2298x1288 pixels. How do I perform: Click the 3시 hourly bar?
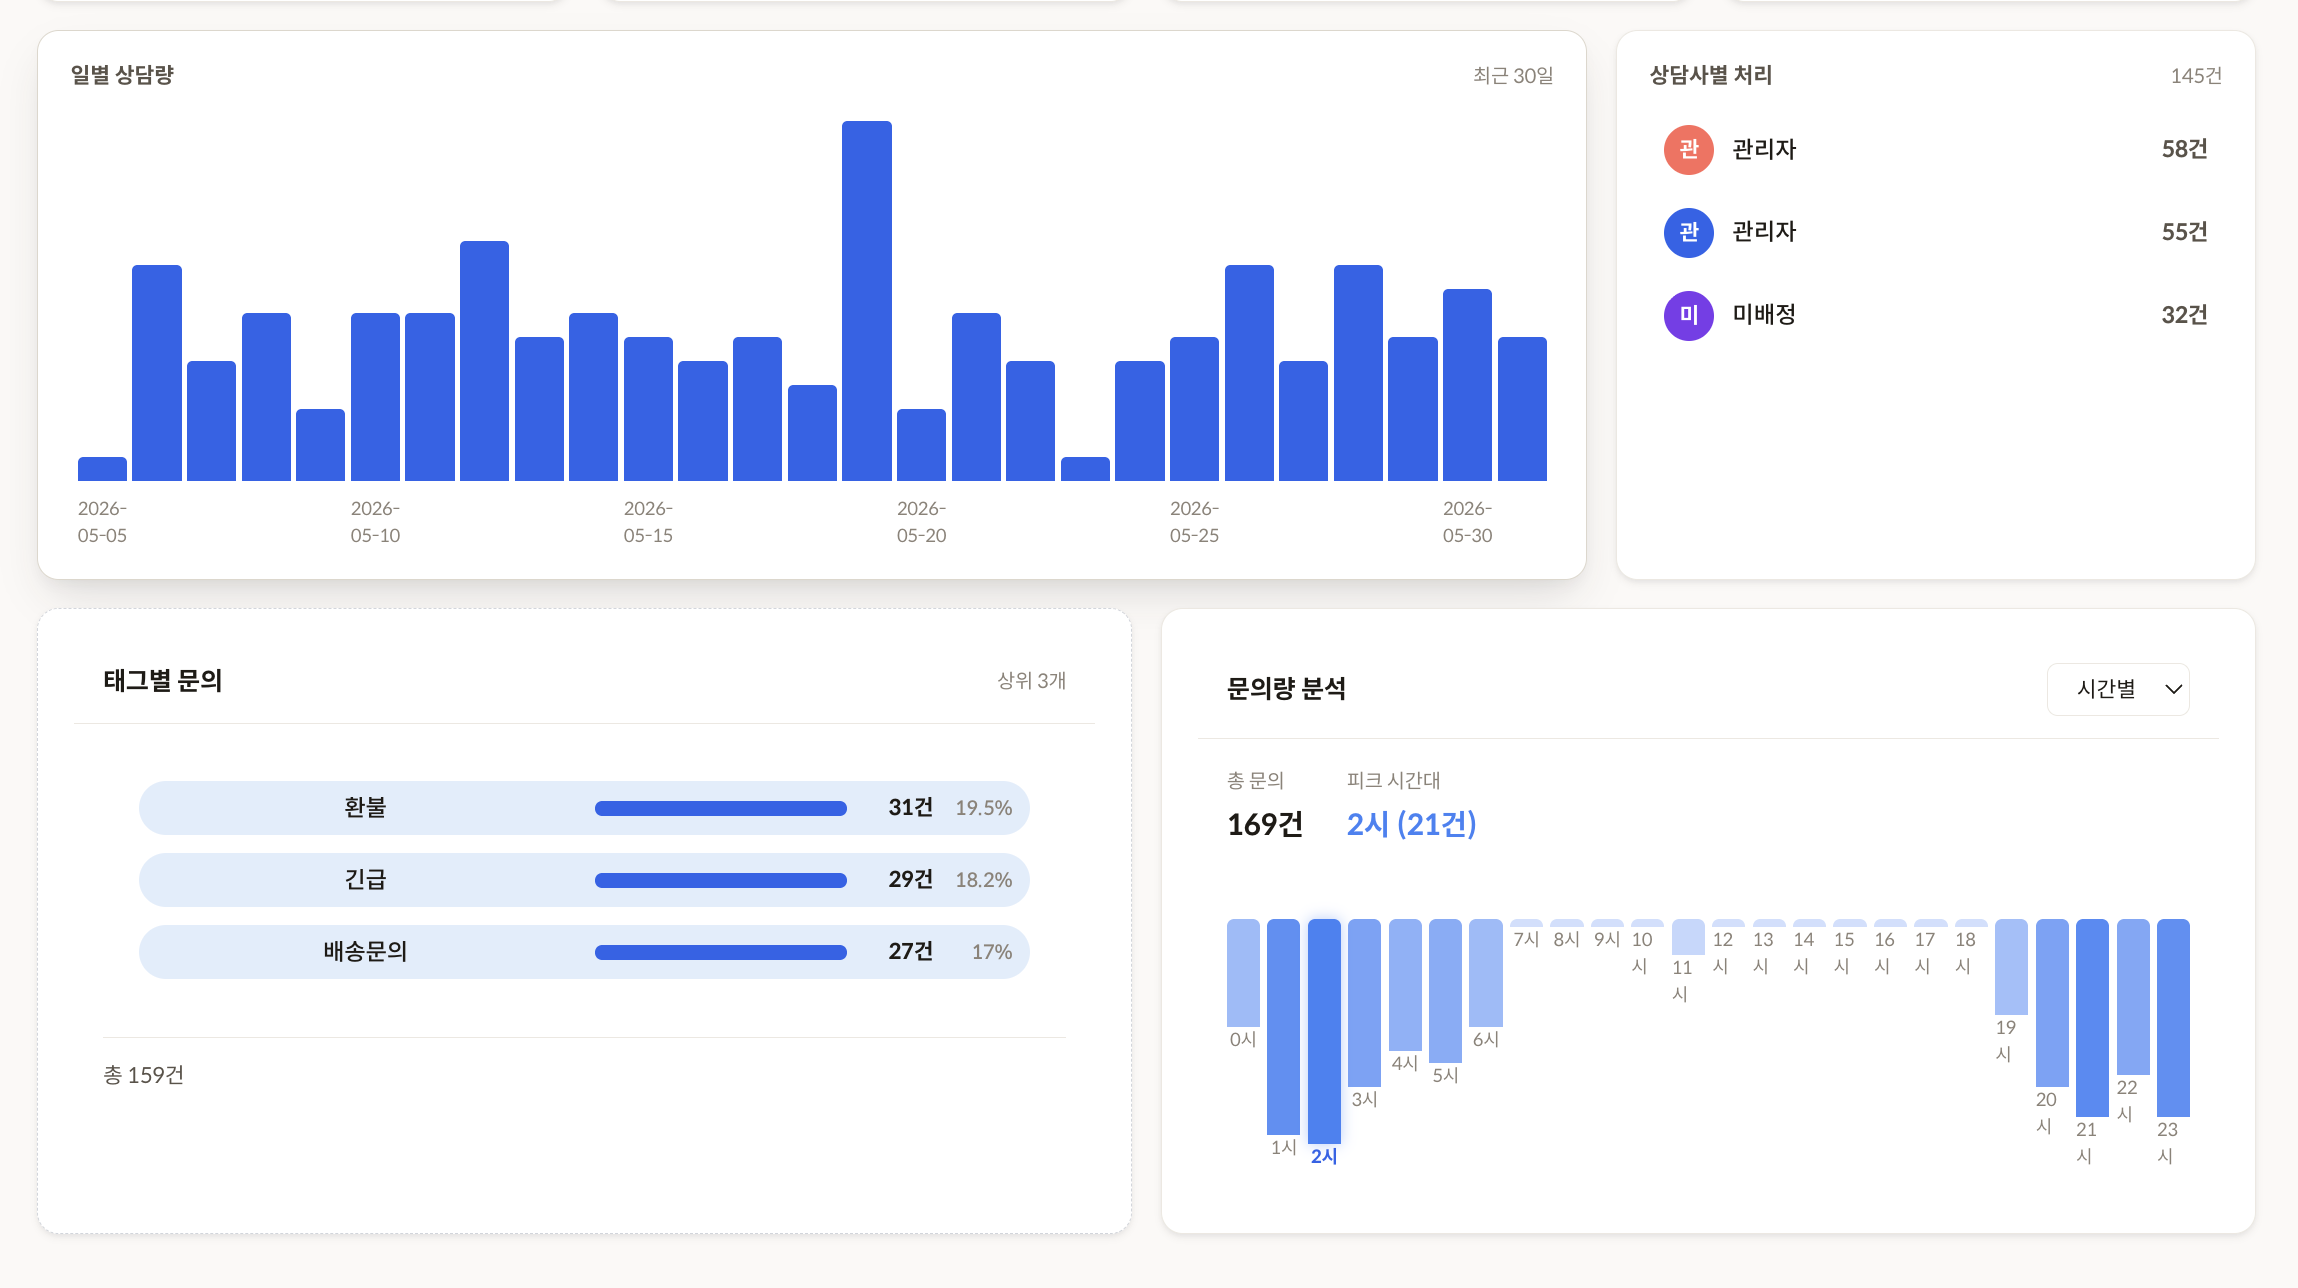pos(1364,1003)
